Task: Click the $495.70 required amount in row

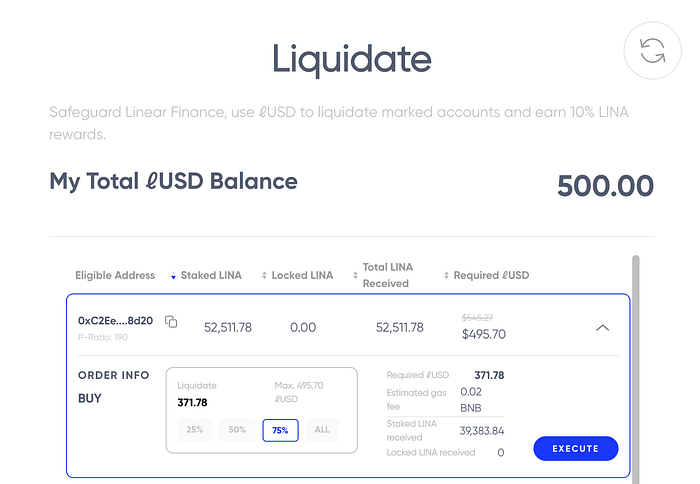Action: click(x=483, y=334)
